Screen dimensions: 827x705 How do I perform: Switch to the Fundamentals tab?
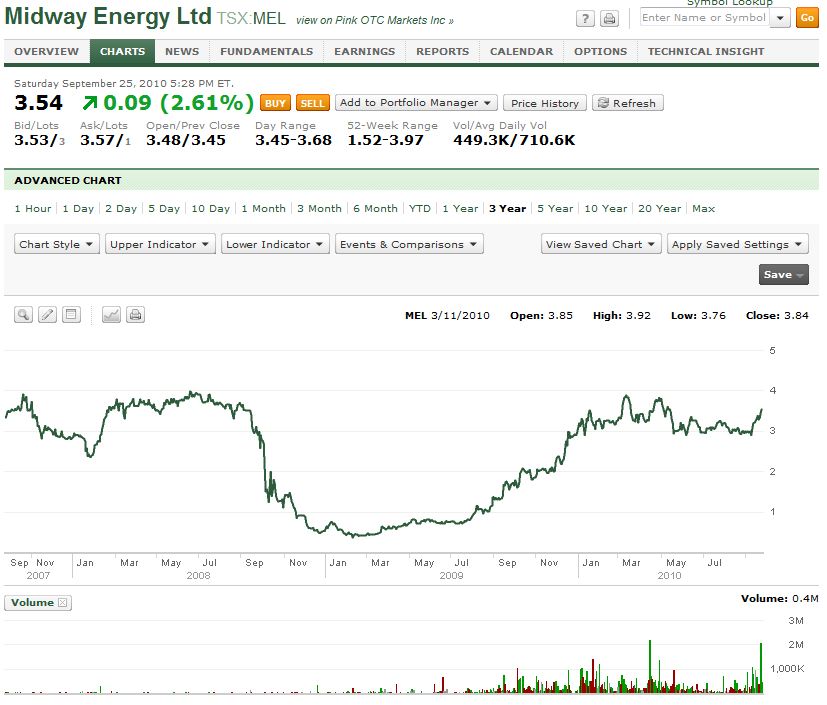point(266,51)
